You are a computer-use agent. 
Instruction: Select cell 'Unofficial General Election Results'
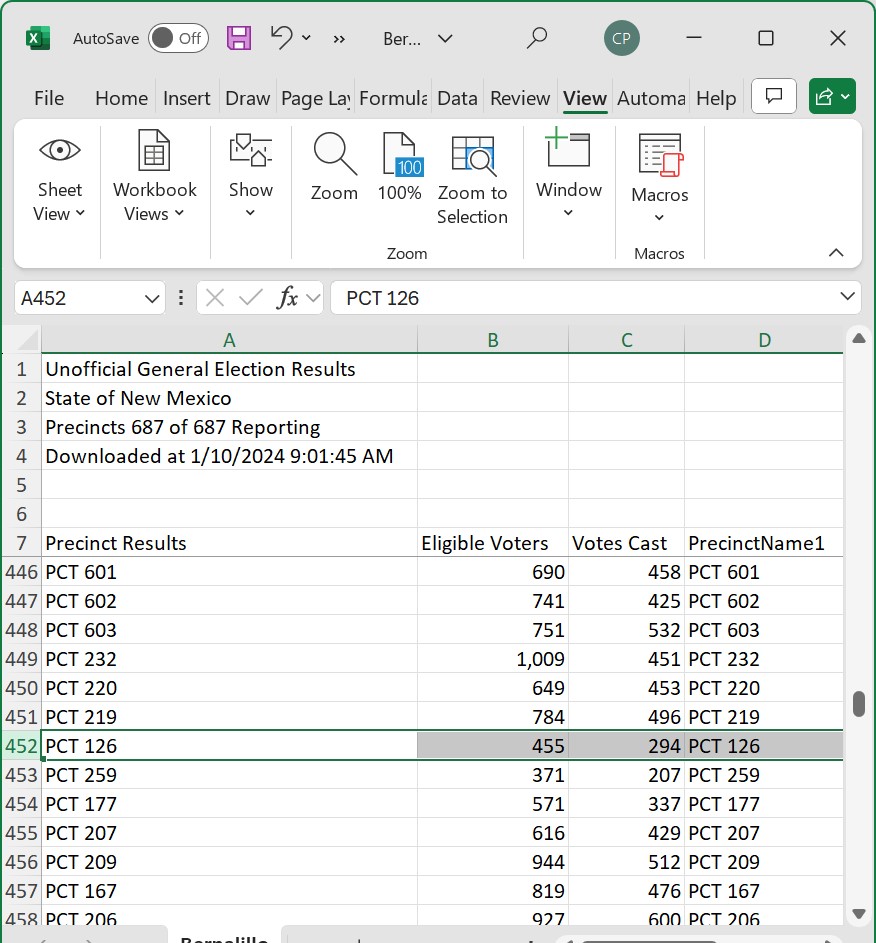click(229, 369)
